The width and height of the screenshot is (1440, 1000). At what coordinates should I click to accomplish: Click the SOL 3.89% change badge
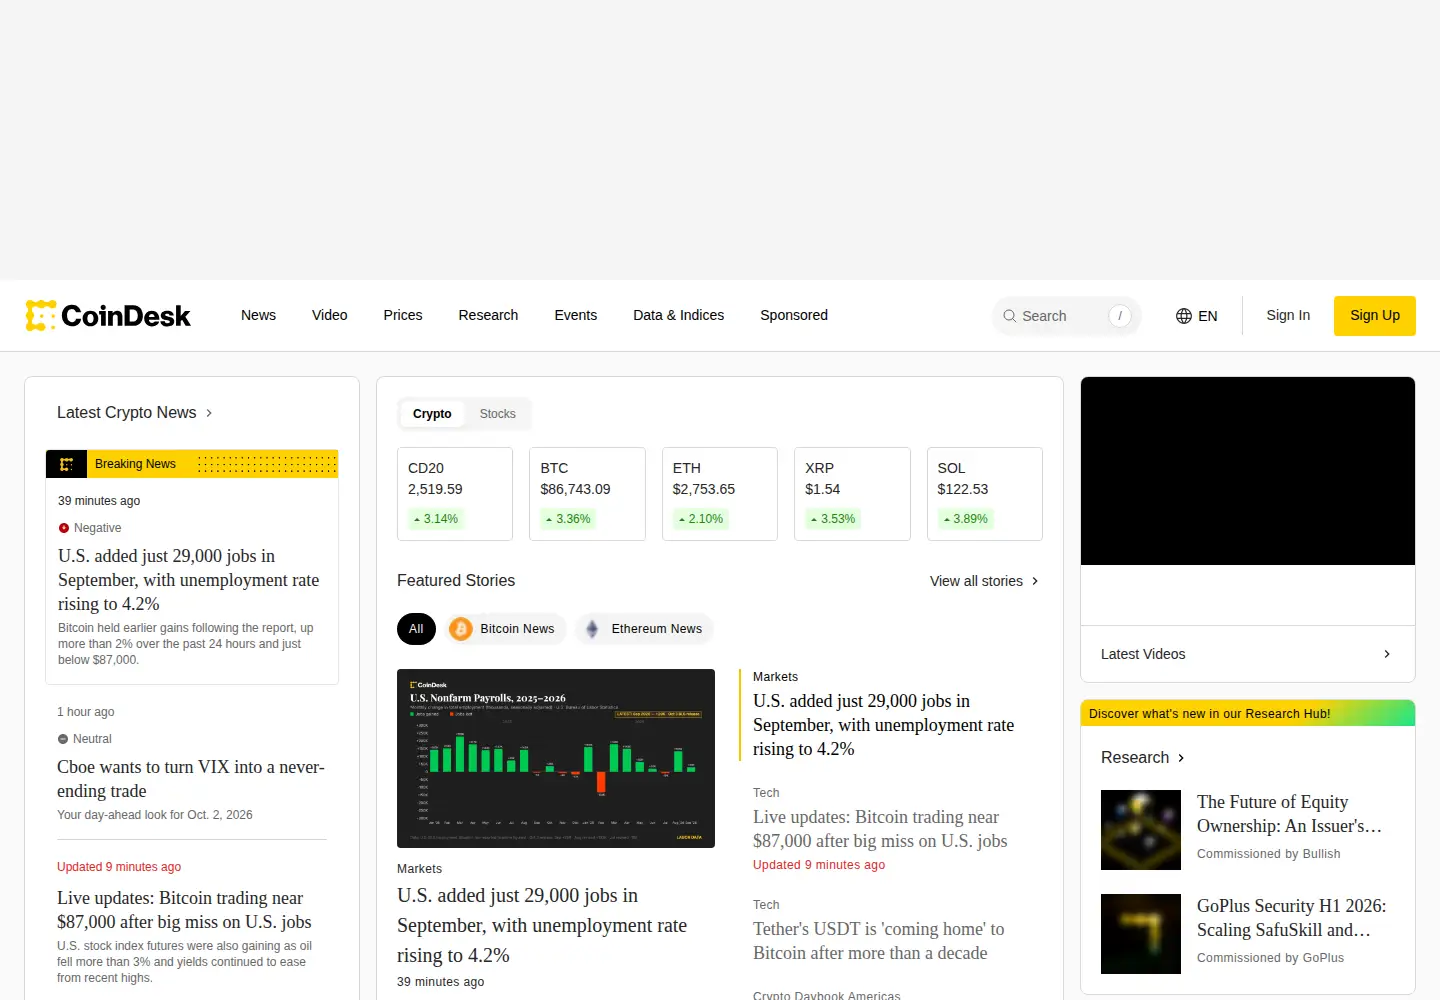point(965,519)
